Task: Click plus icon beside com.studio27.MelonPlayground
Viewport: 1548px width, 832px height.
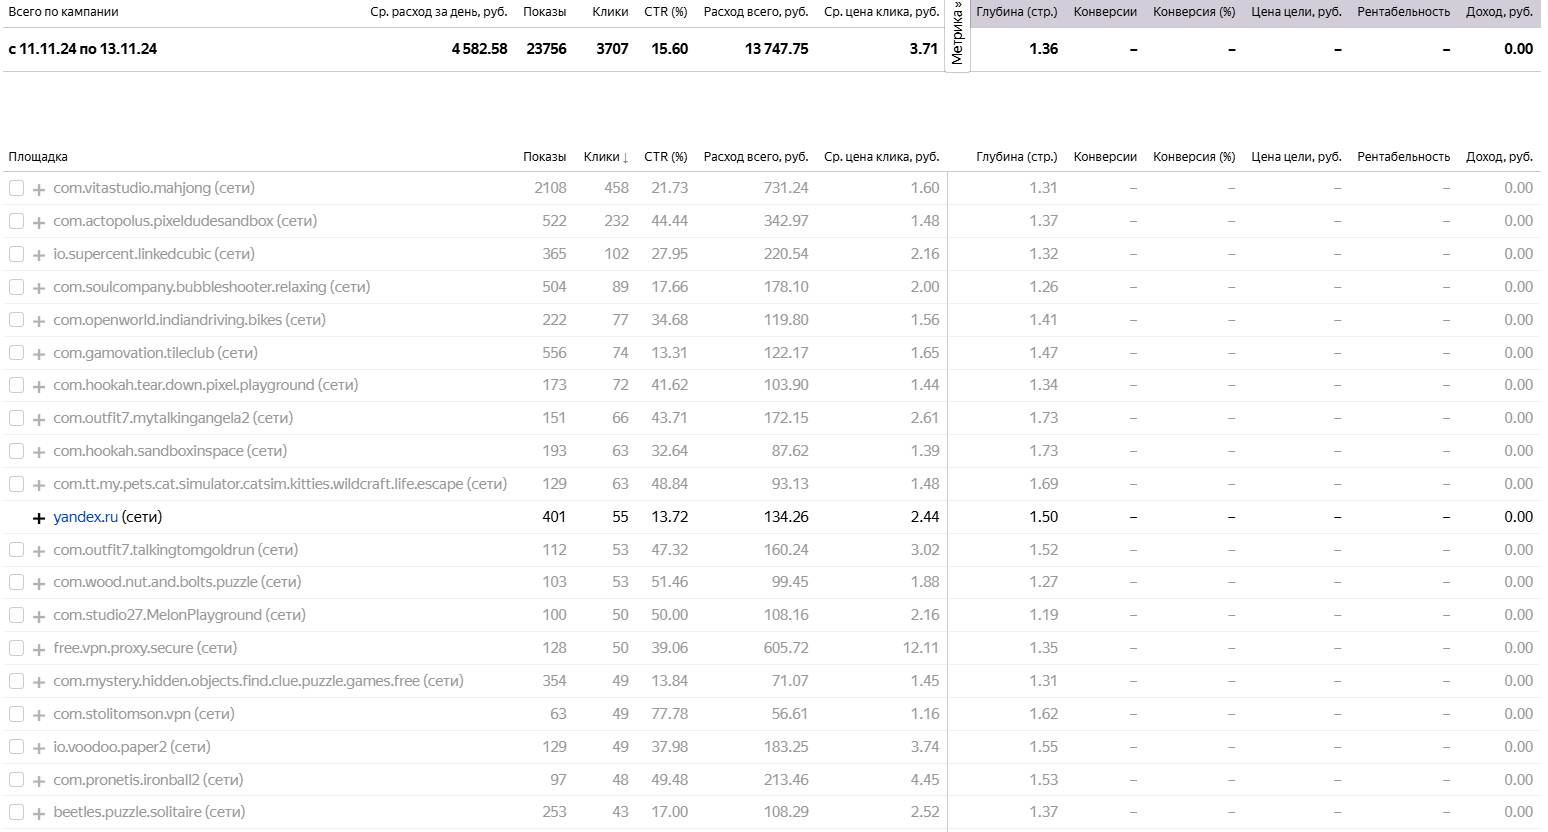Action: 39,616
